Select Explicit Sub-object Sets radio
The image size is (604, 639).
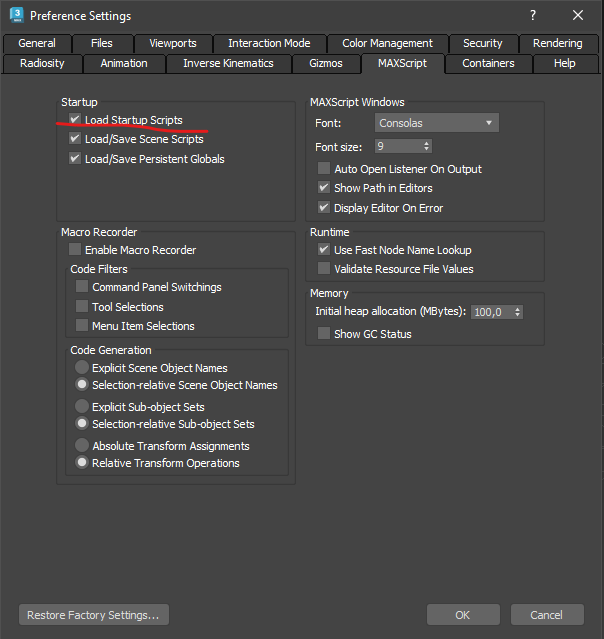(82, 406)
